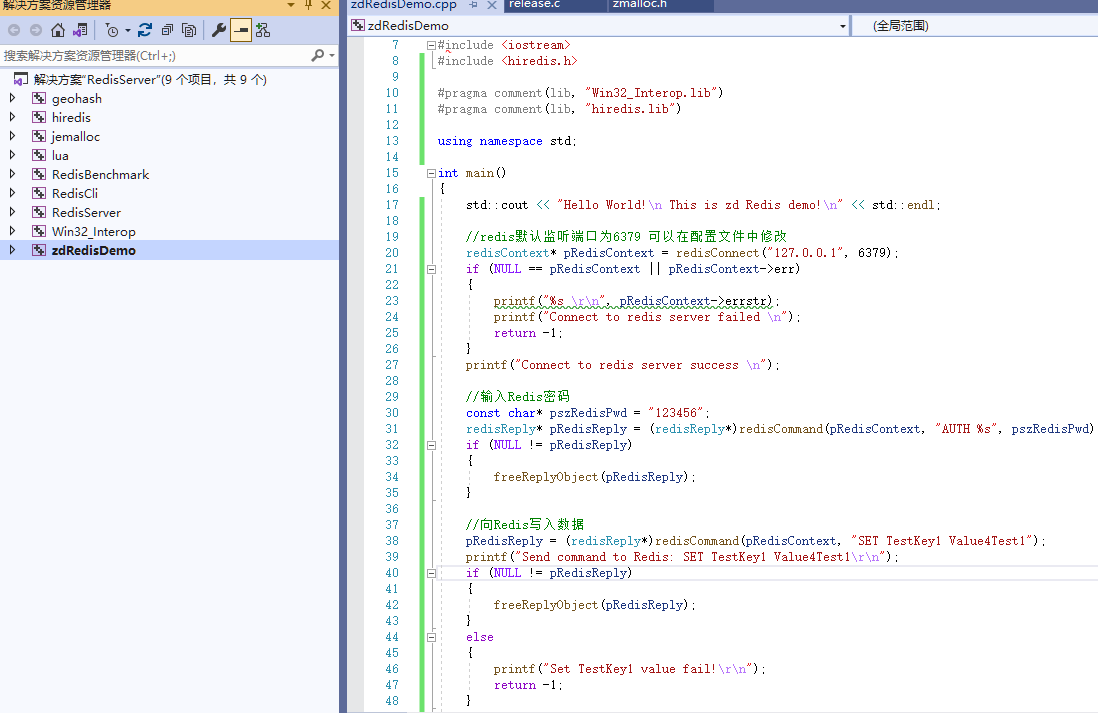Screen dimensions: 1098x713
Task: Close the zdRedisDemo.cpp tab
Action: coord(492,5)
